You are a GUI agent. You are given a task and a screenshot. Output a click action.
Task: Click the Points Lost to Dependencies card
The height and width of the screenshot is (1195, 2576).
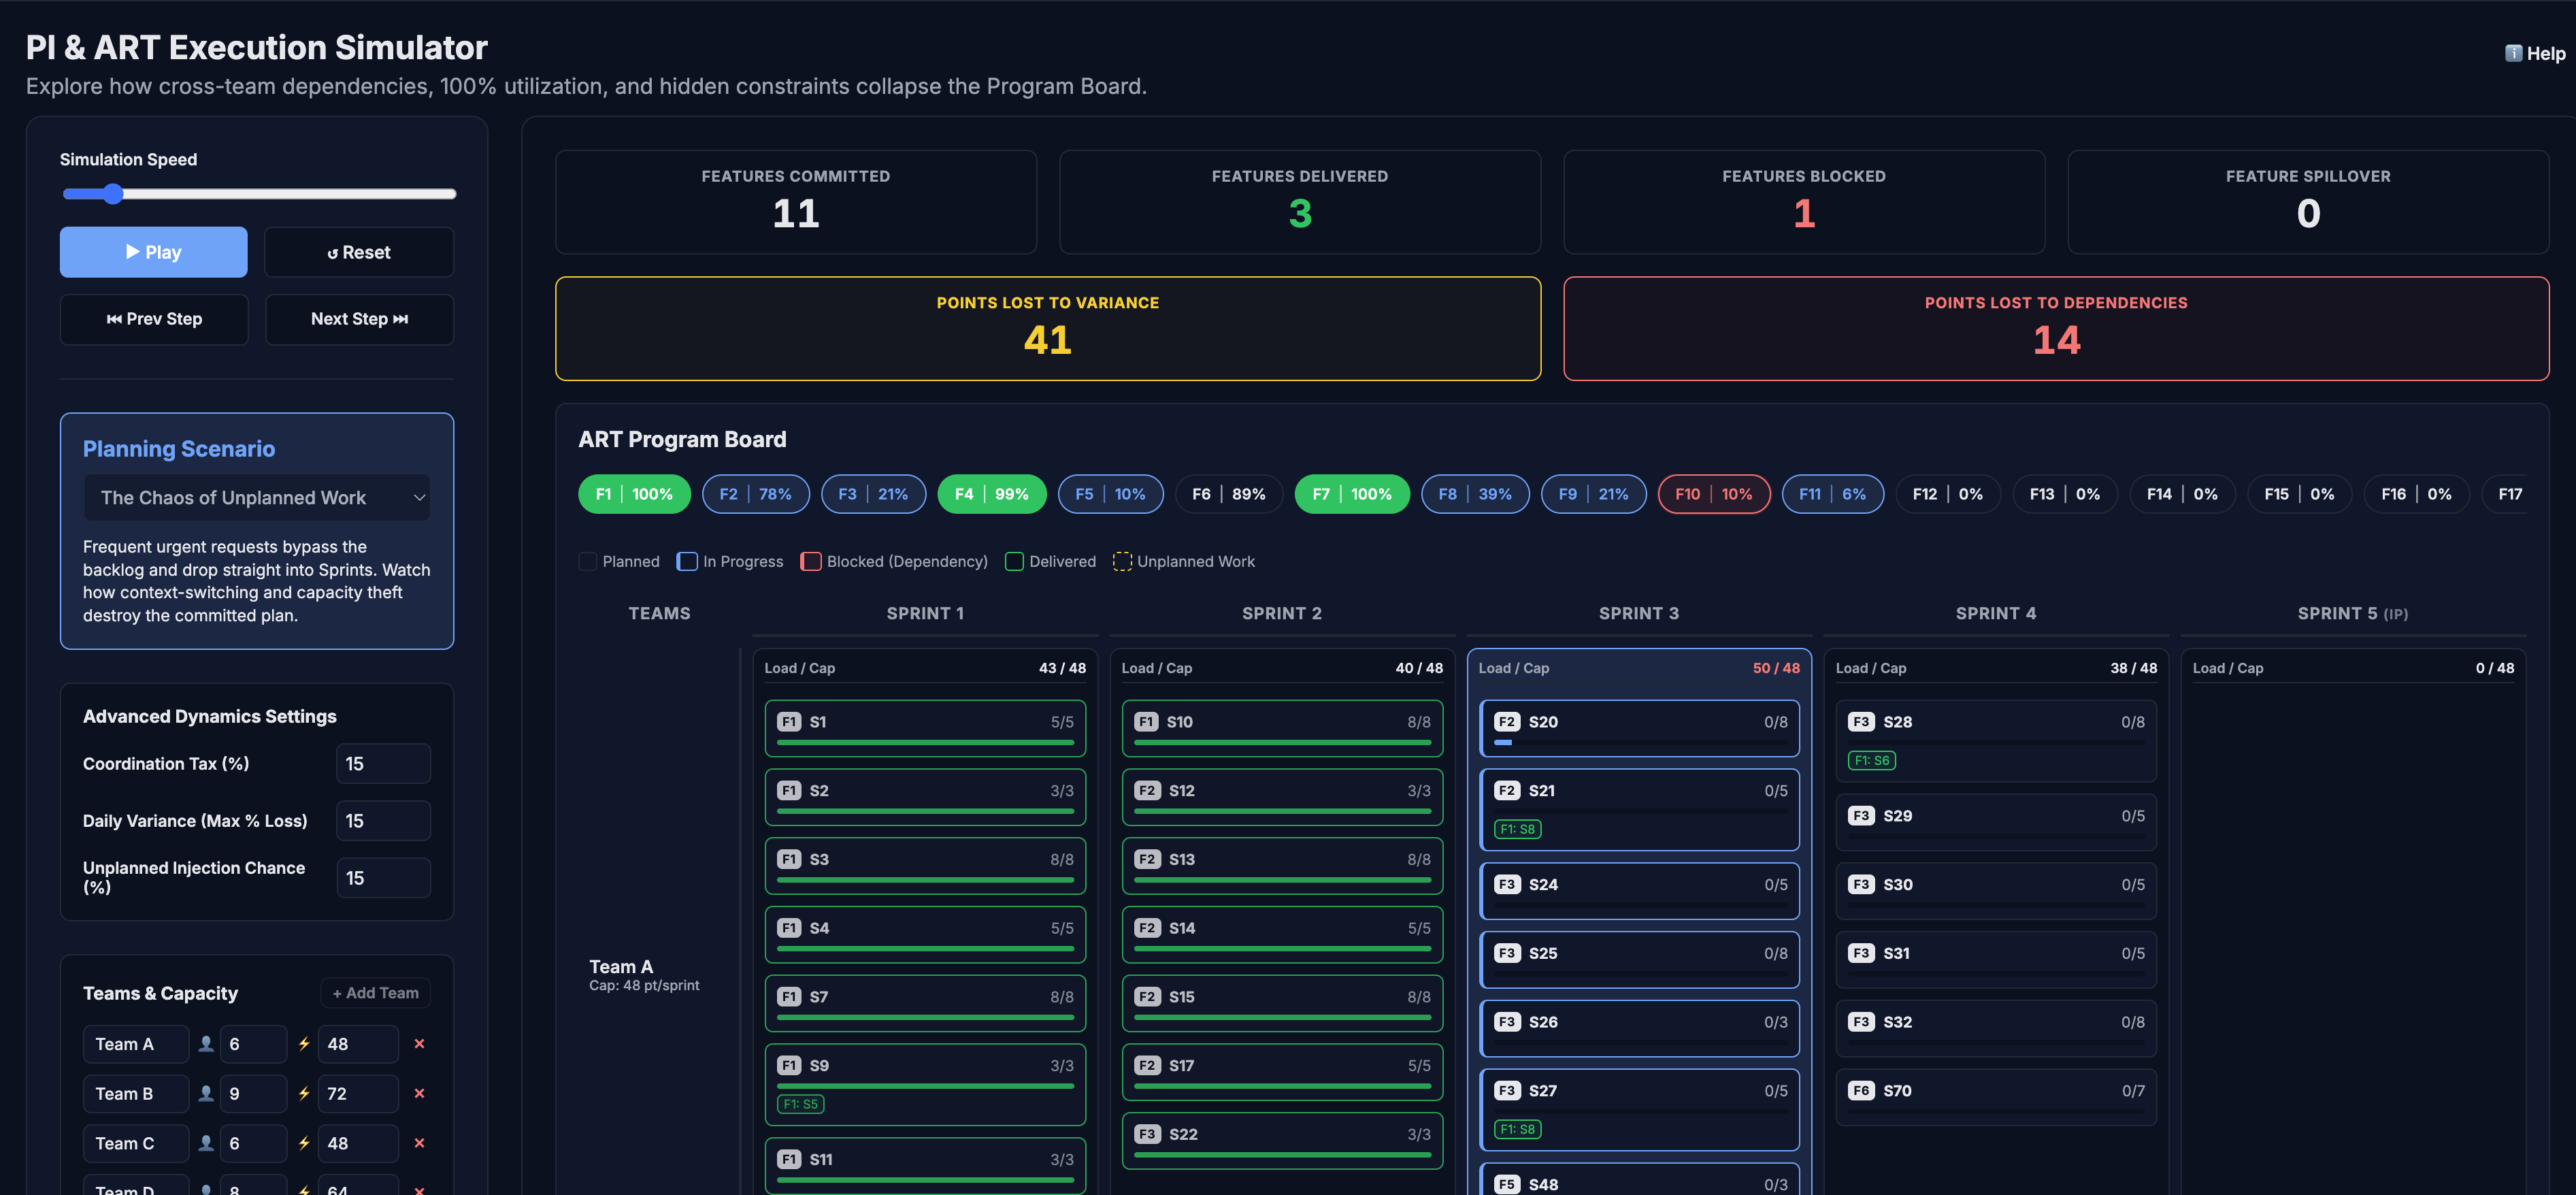point(2056,328)
